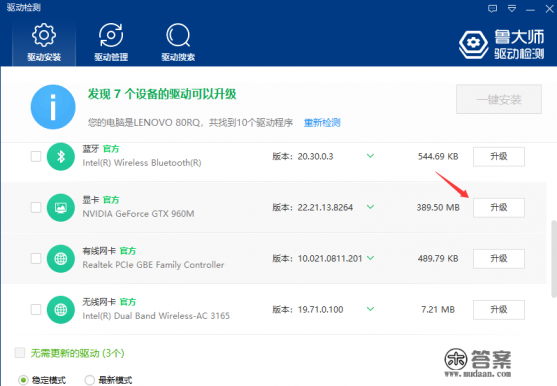Open the title bar dropdown menu icon
The width and height of the screenshot is (557, 386).
[x=512, y=9]
